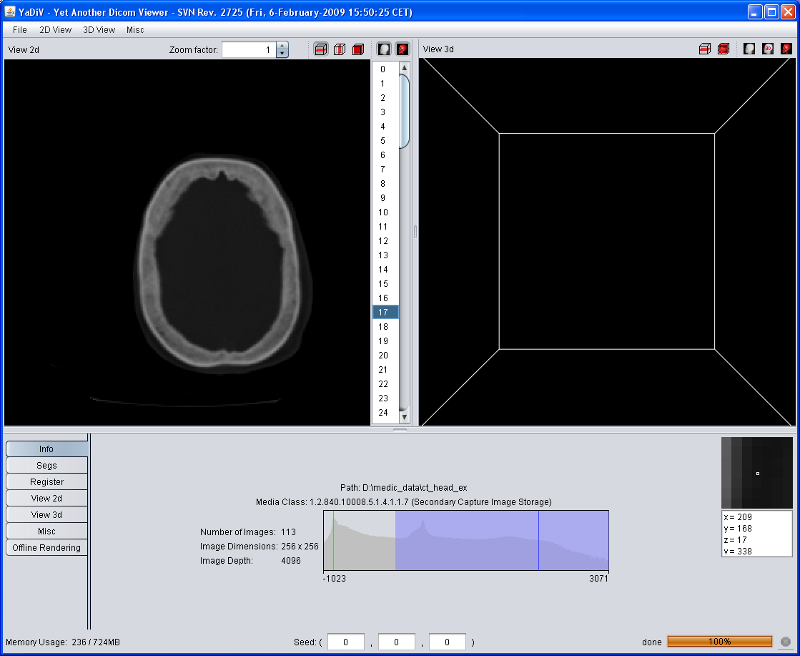Click the vertical-slice cube icon in View 2d
Screen dimensions: 800x656
coord(339,49)
